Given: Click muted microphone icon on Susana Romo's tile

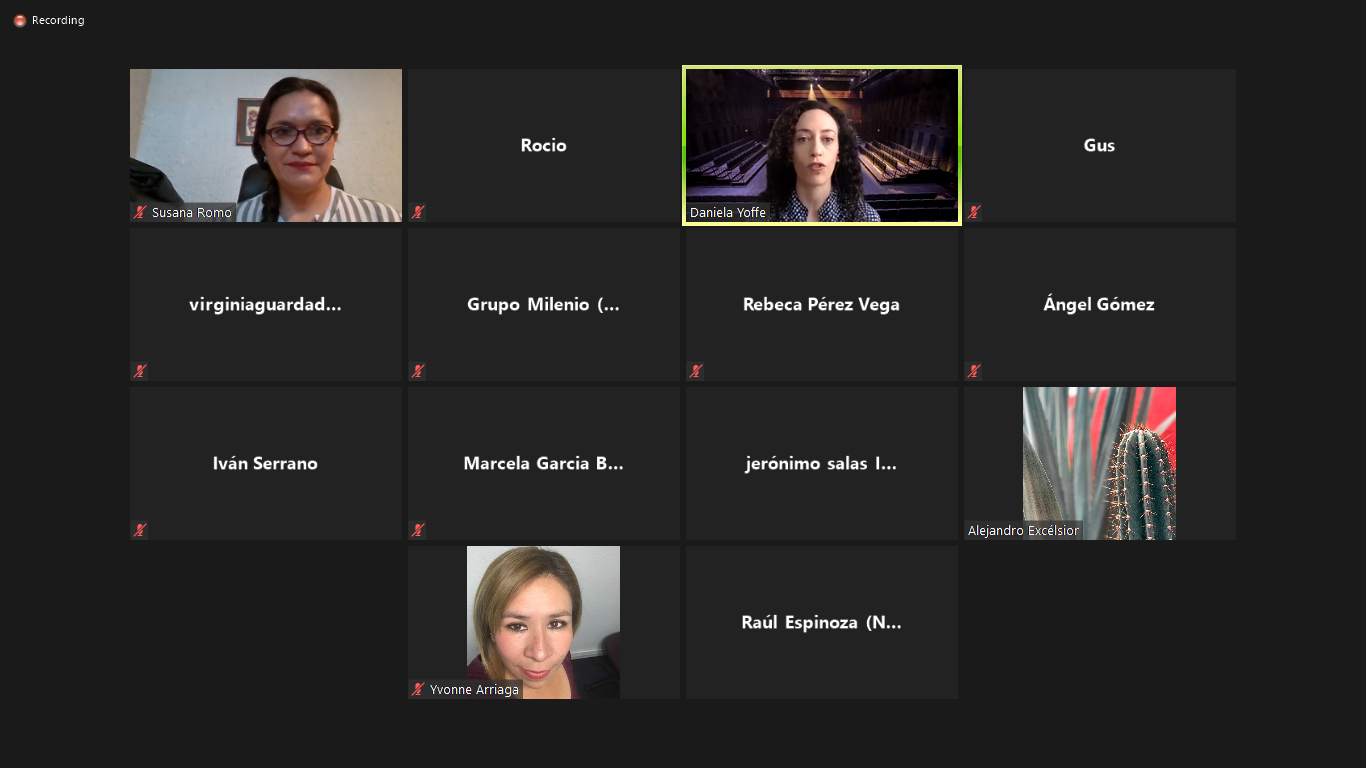Looking at the screenshot, I should (141, 212).
